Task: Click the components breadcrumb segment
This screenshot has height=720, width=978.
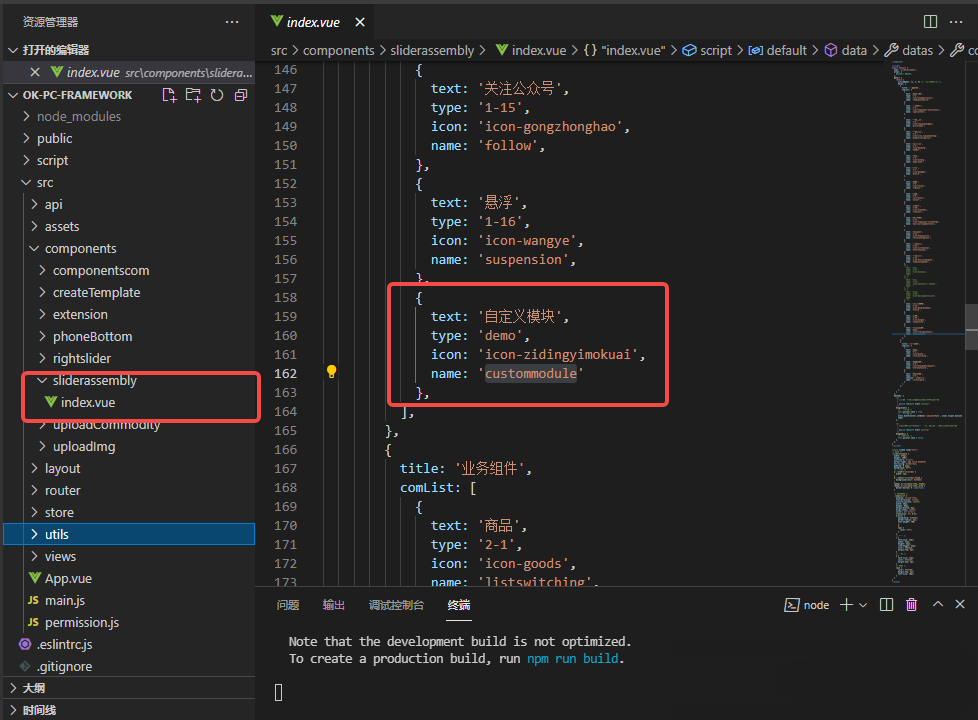Action: pos(338,50)
